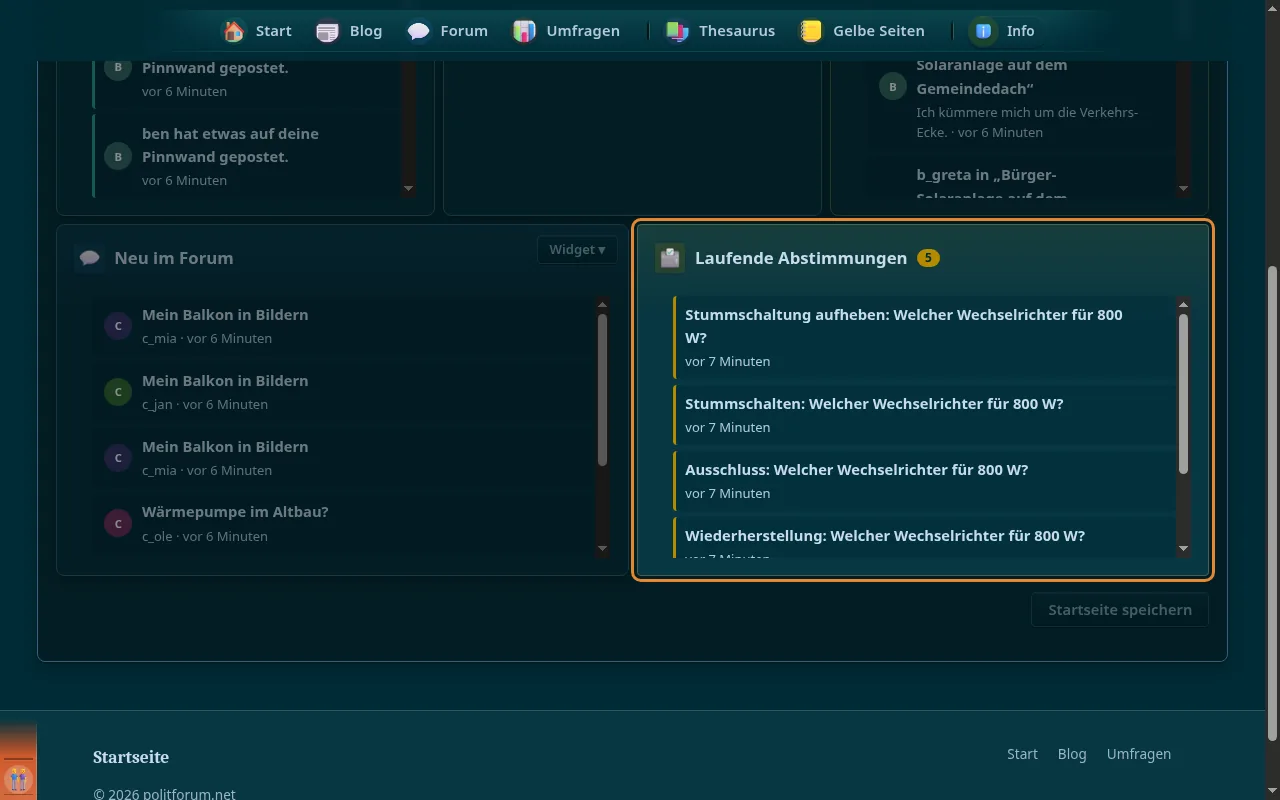Click the books icon beside Thesaurus
This screenshot has width=1280, height=800.
point(678,31)
